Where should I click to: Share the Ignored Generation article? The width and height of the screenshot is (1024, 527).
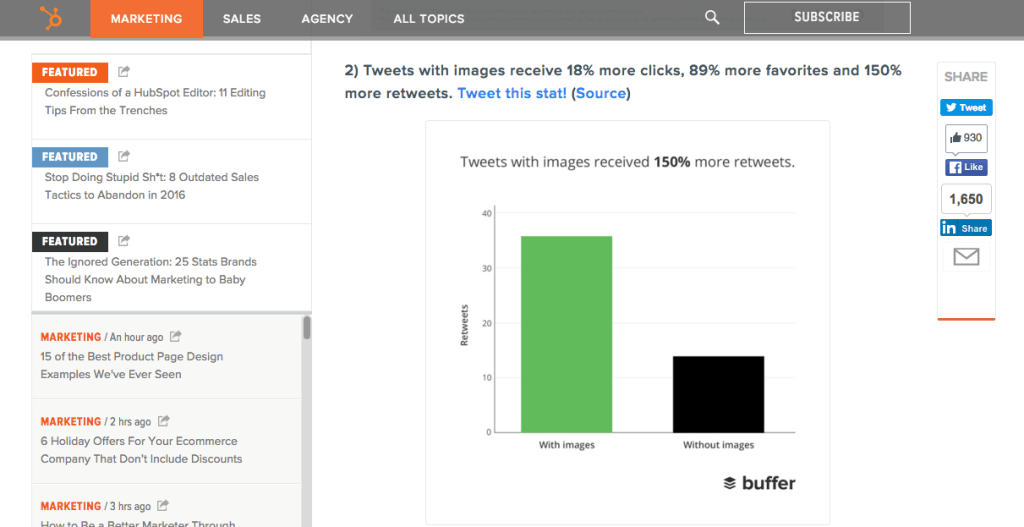click(x=124, y=240)
